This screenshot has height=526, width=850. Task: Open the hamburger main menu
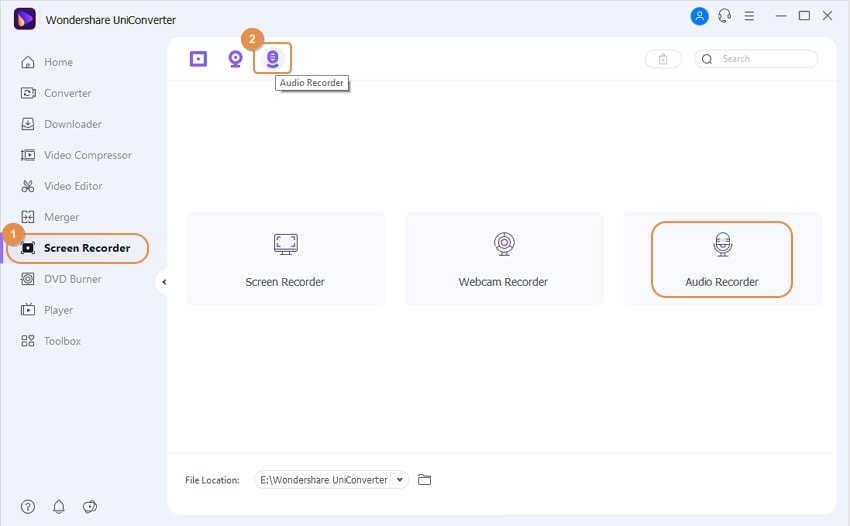(x=749, y=16)
